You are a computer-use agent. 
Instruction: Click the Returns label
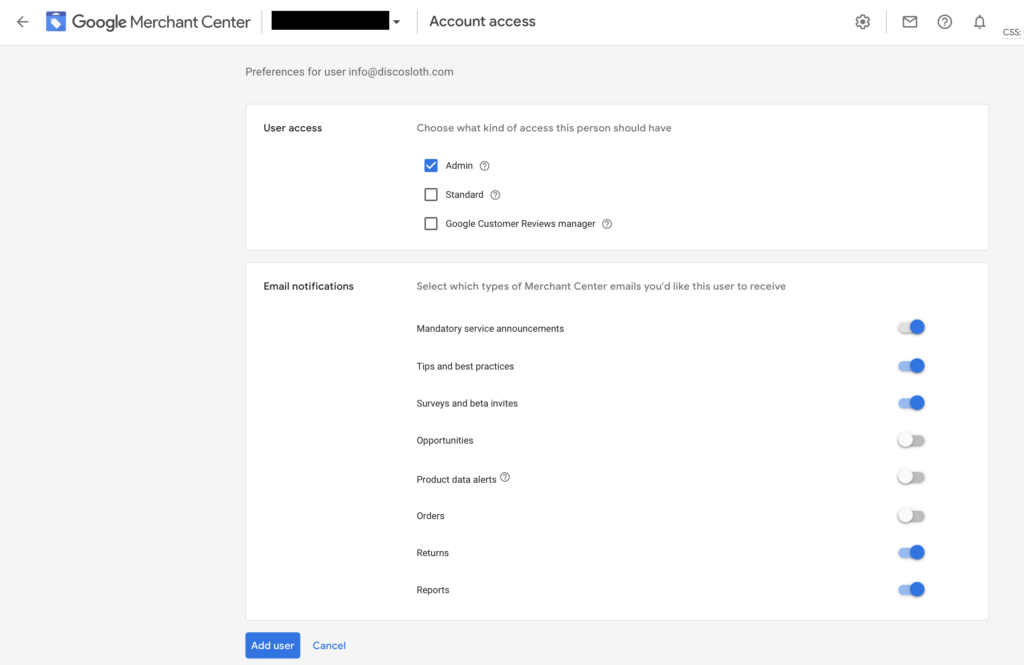click(432, 553)
